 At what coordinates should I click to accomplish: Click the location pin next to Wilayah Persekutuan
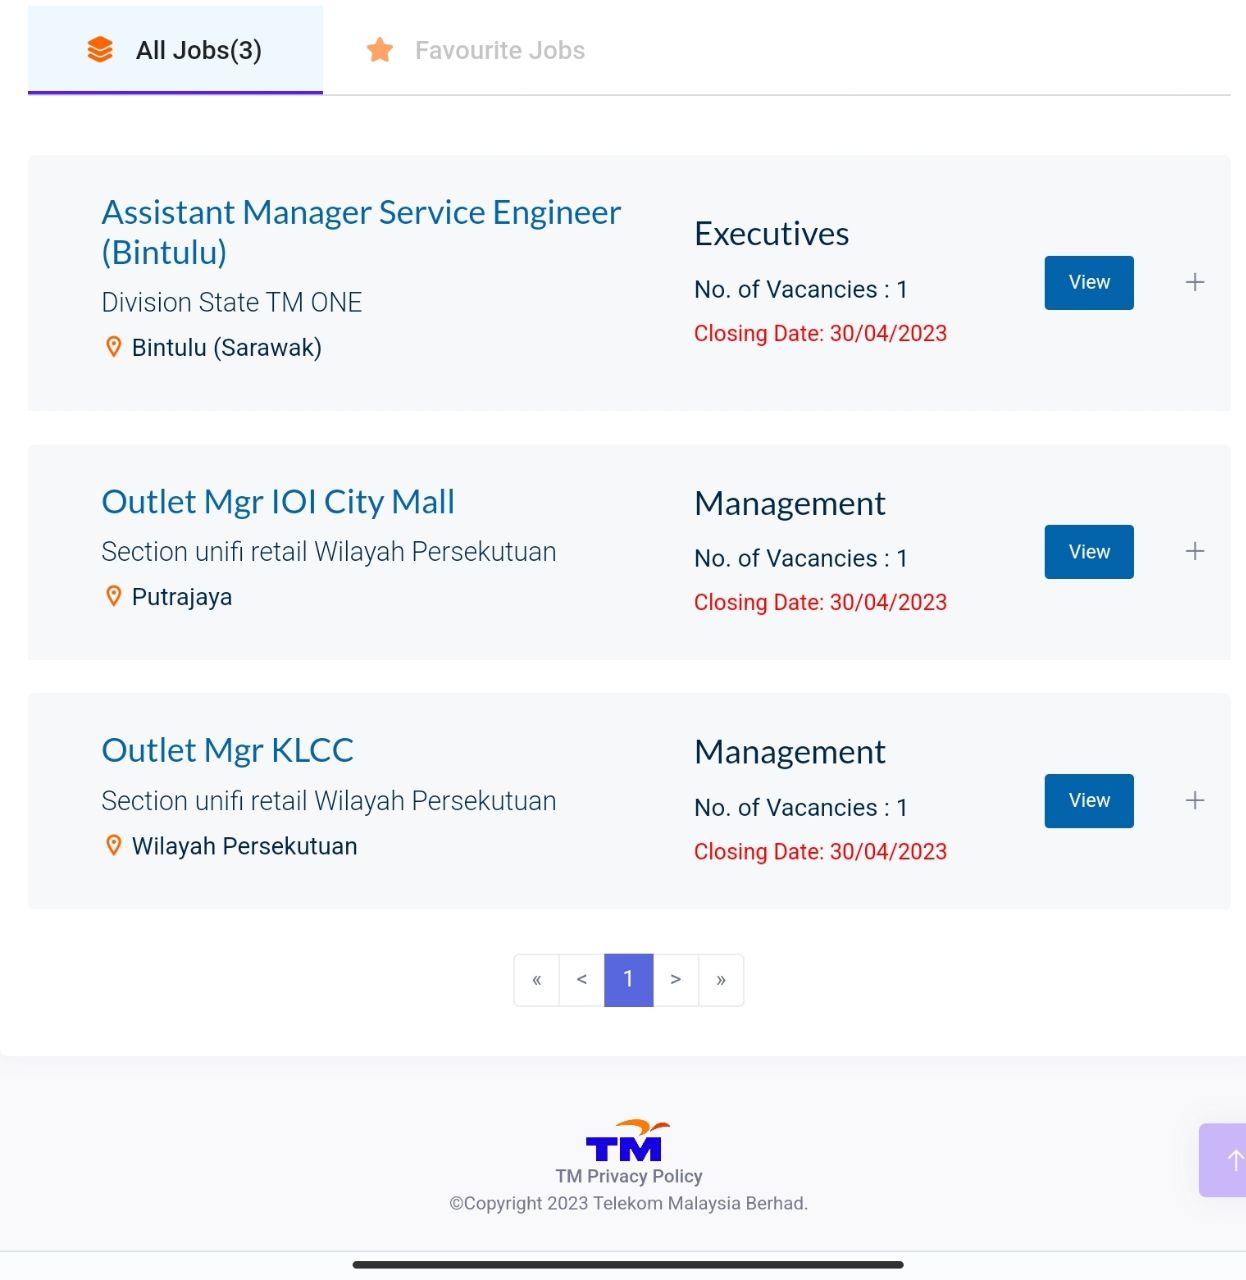(114, 845)
